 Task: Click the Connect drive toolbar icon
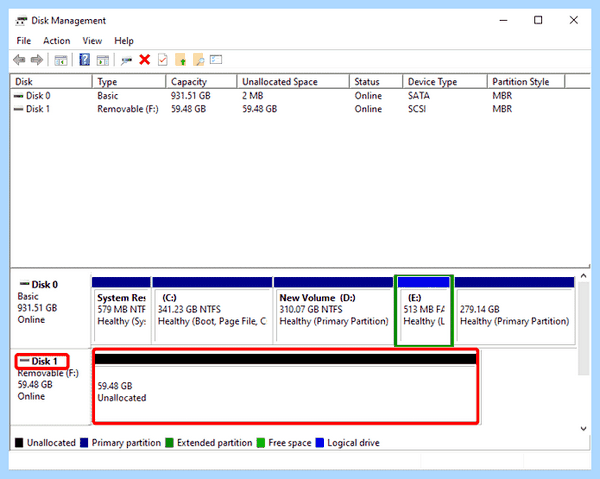[126, 60]
